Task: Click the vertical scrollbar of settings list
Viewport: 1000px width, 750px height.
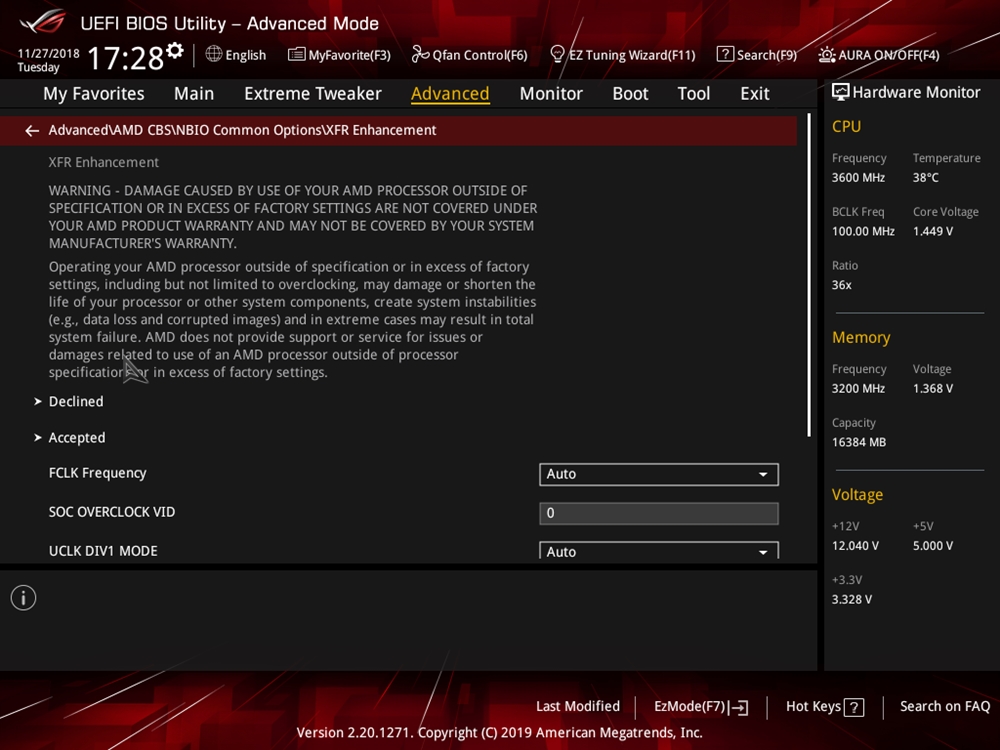Action: pyautogui.click(x=808, y=275)
